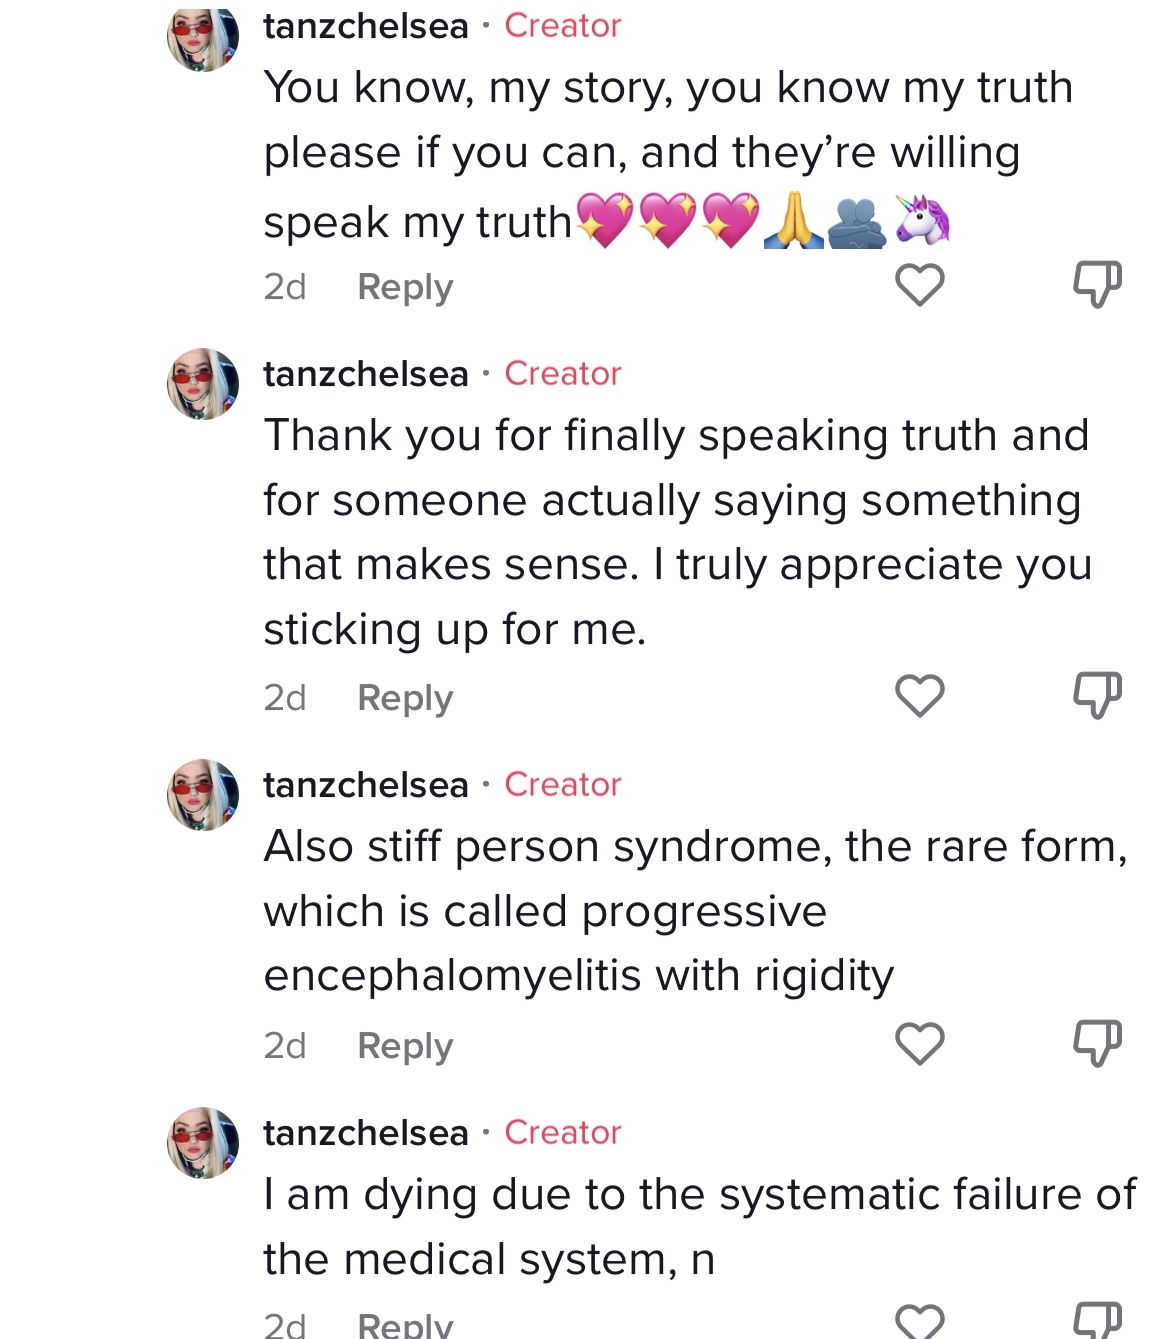Tap tanzchelsea username above 'You know, my story'

[x=366, y=26]
